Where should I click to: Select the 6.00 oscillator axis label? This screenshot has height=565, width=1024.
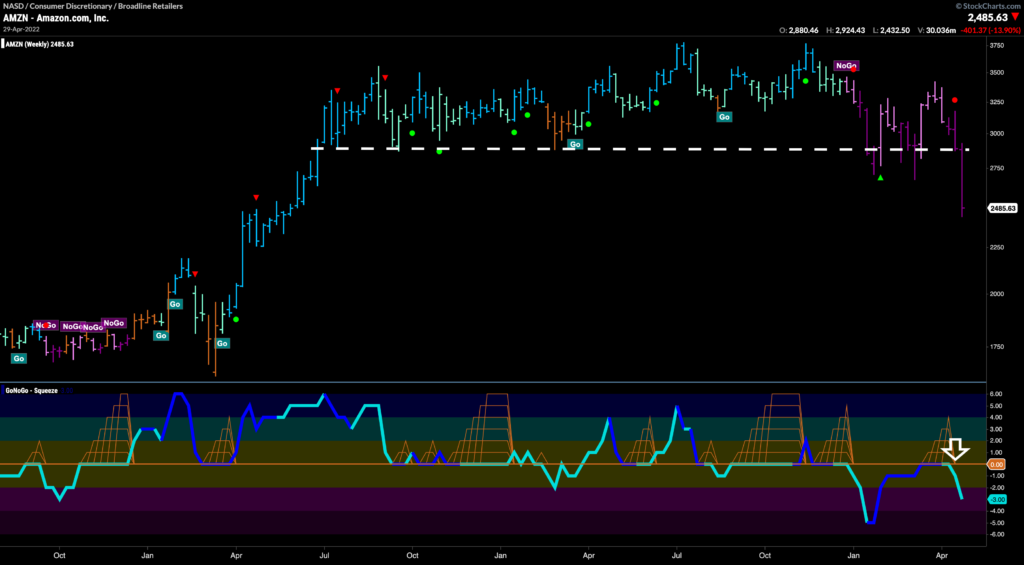pos(997,394)
